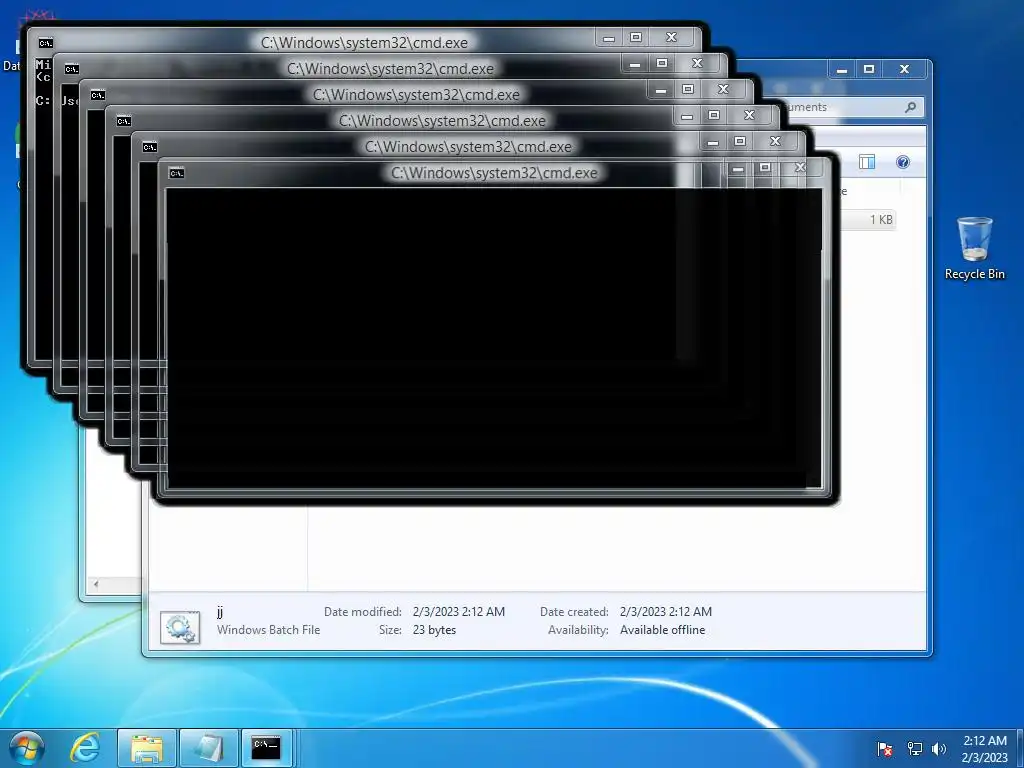This screenshot has height=768, width=1024.
Task: Select the '1 KB' size cell in Explorer
Action: click(881, 220)
